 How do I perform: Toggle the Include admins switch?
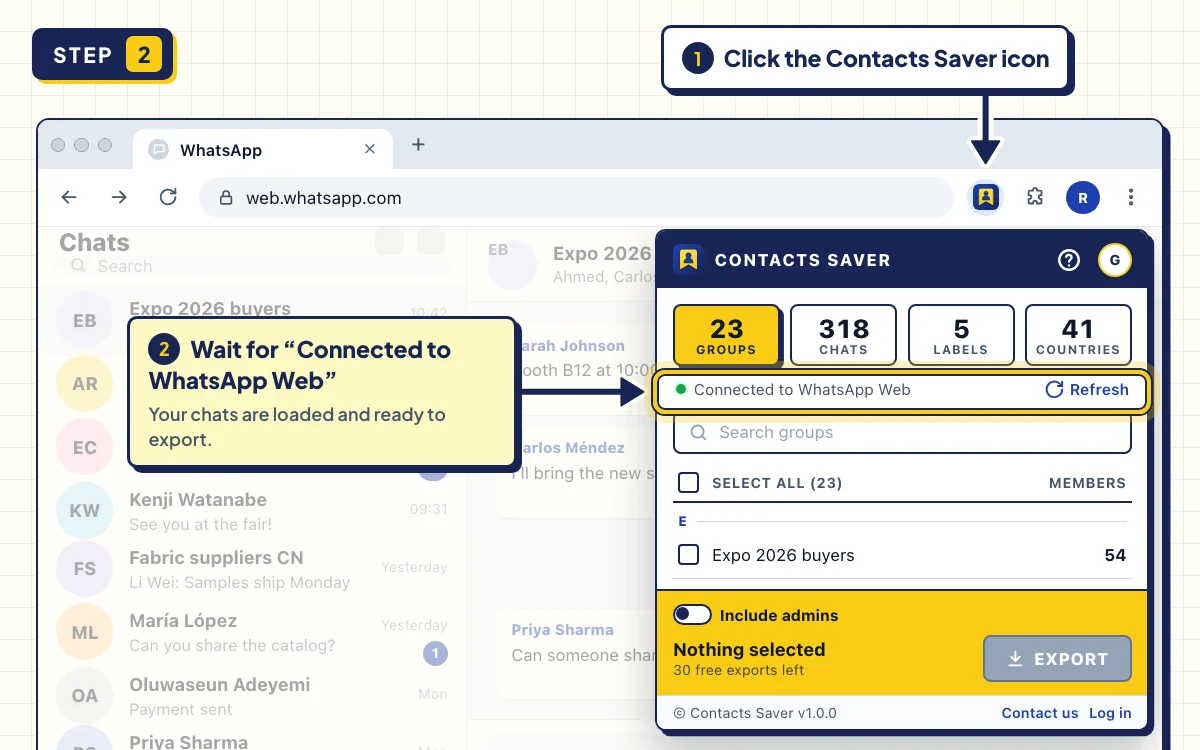coord(693,615)
